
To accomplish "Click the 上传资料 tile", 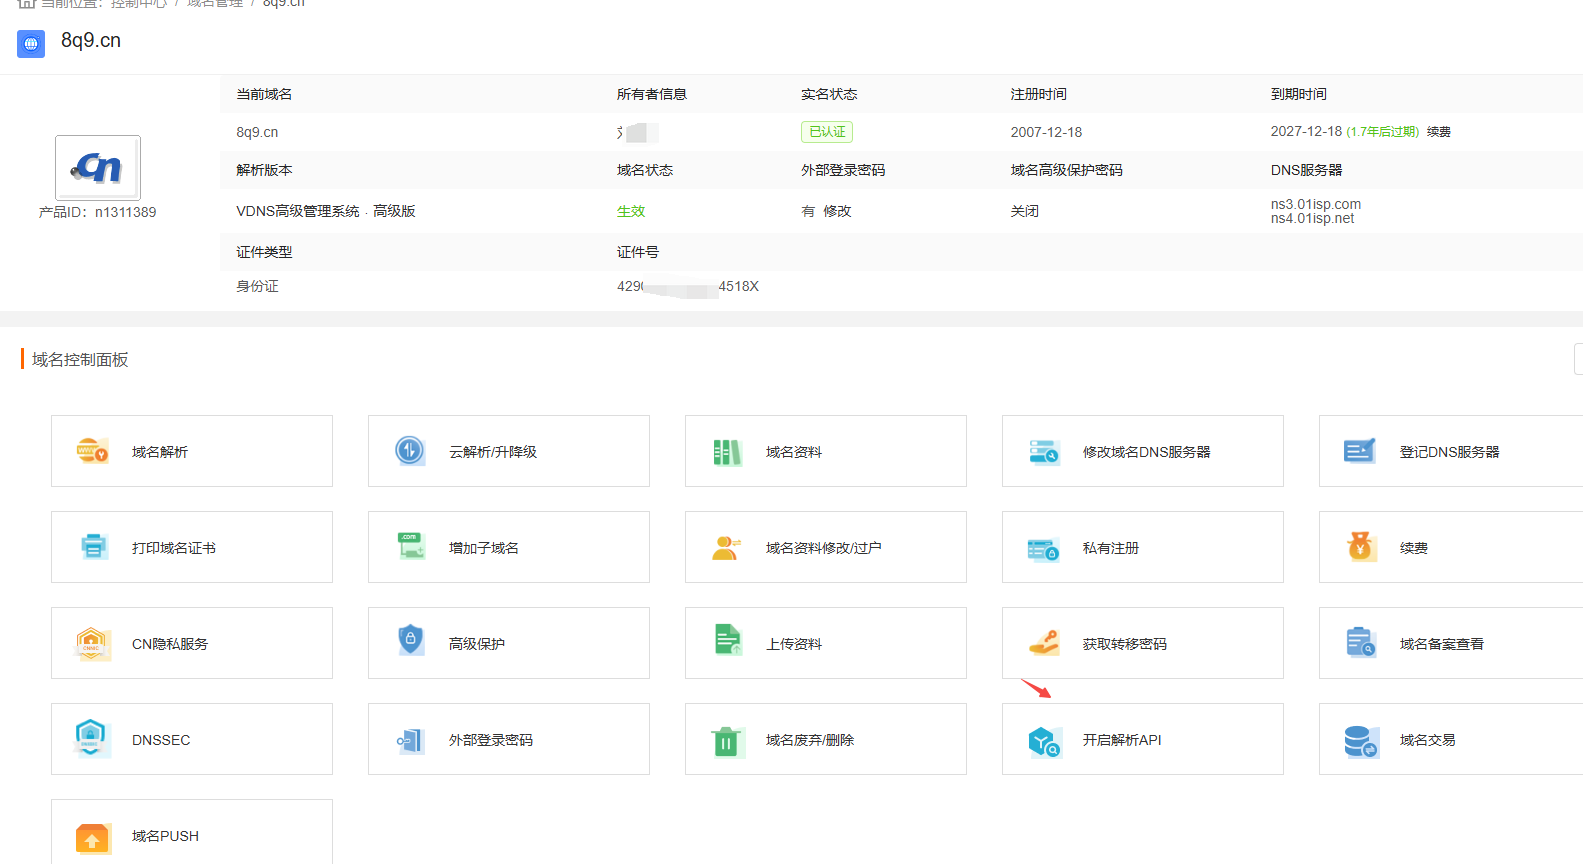I will [x=825, y=643].
